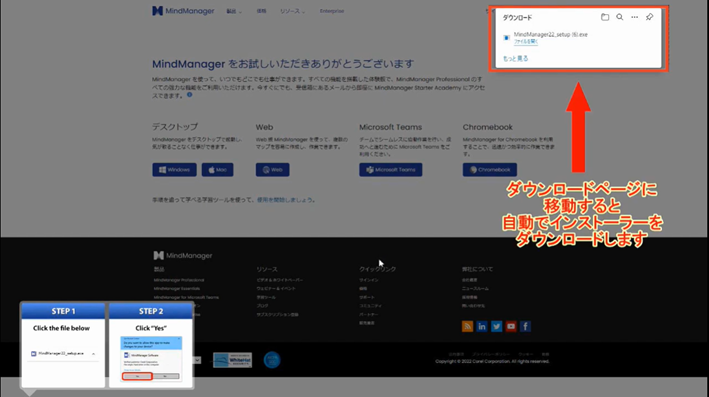The height and width of the screenshot is (397, 709).
Task: Pin the downloads panel
Action: tap(649, 17)
